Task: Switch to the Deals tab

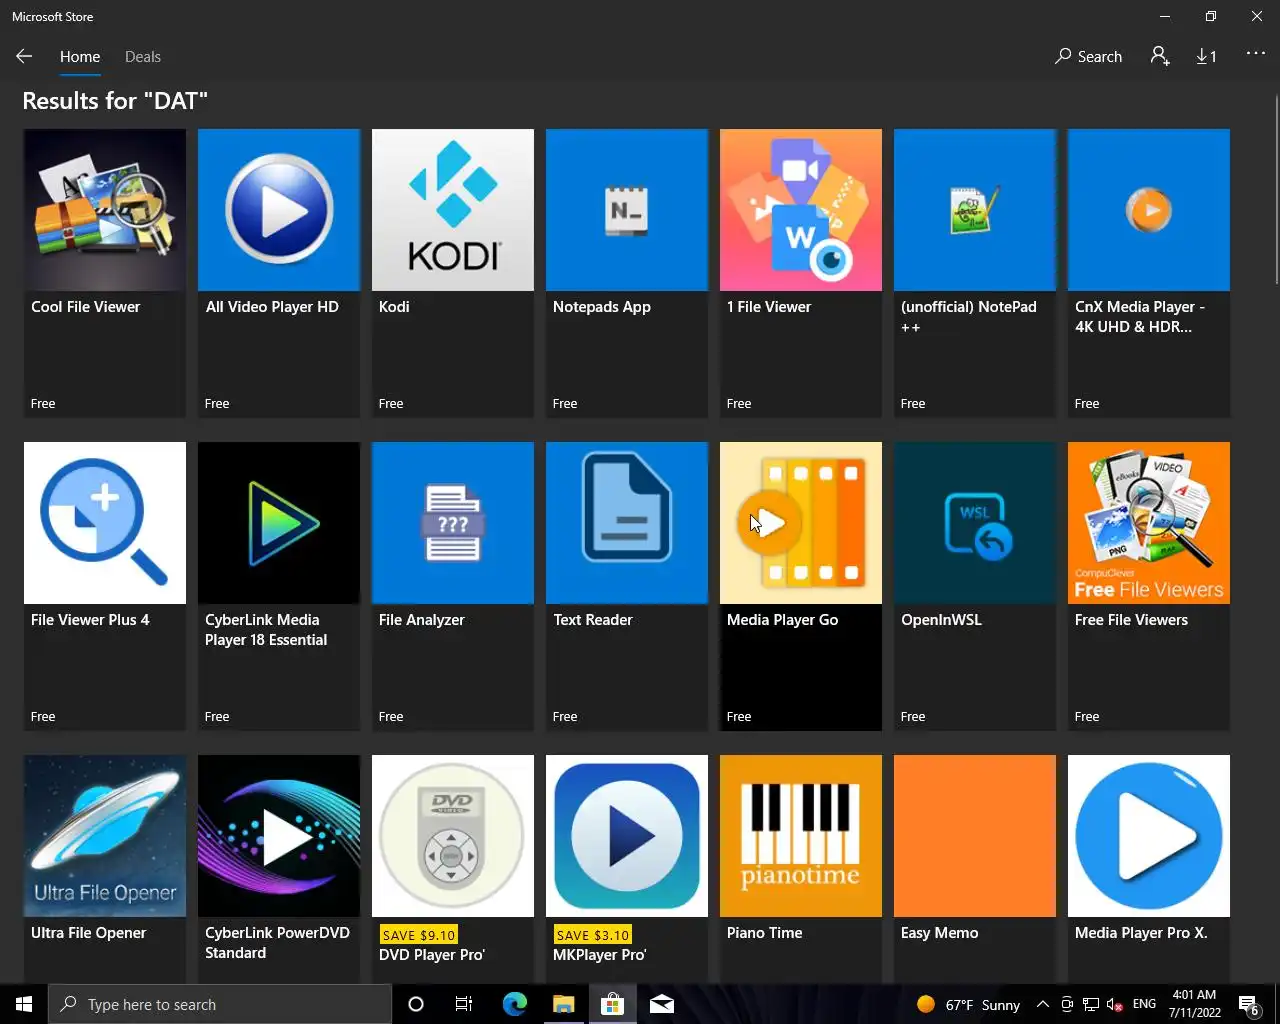Action: 143,57
